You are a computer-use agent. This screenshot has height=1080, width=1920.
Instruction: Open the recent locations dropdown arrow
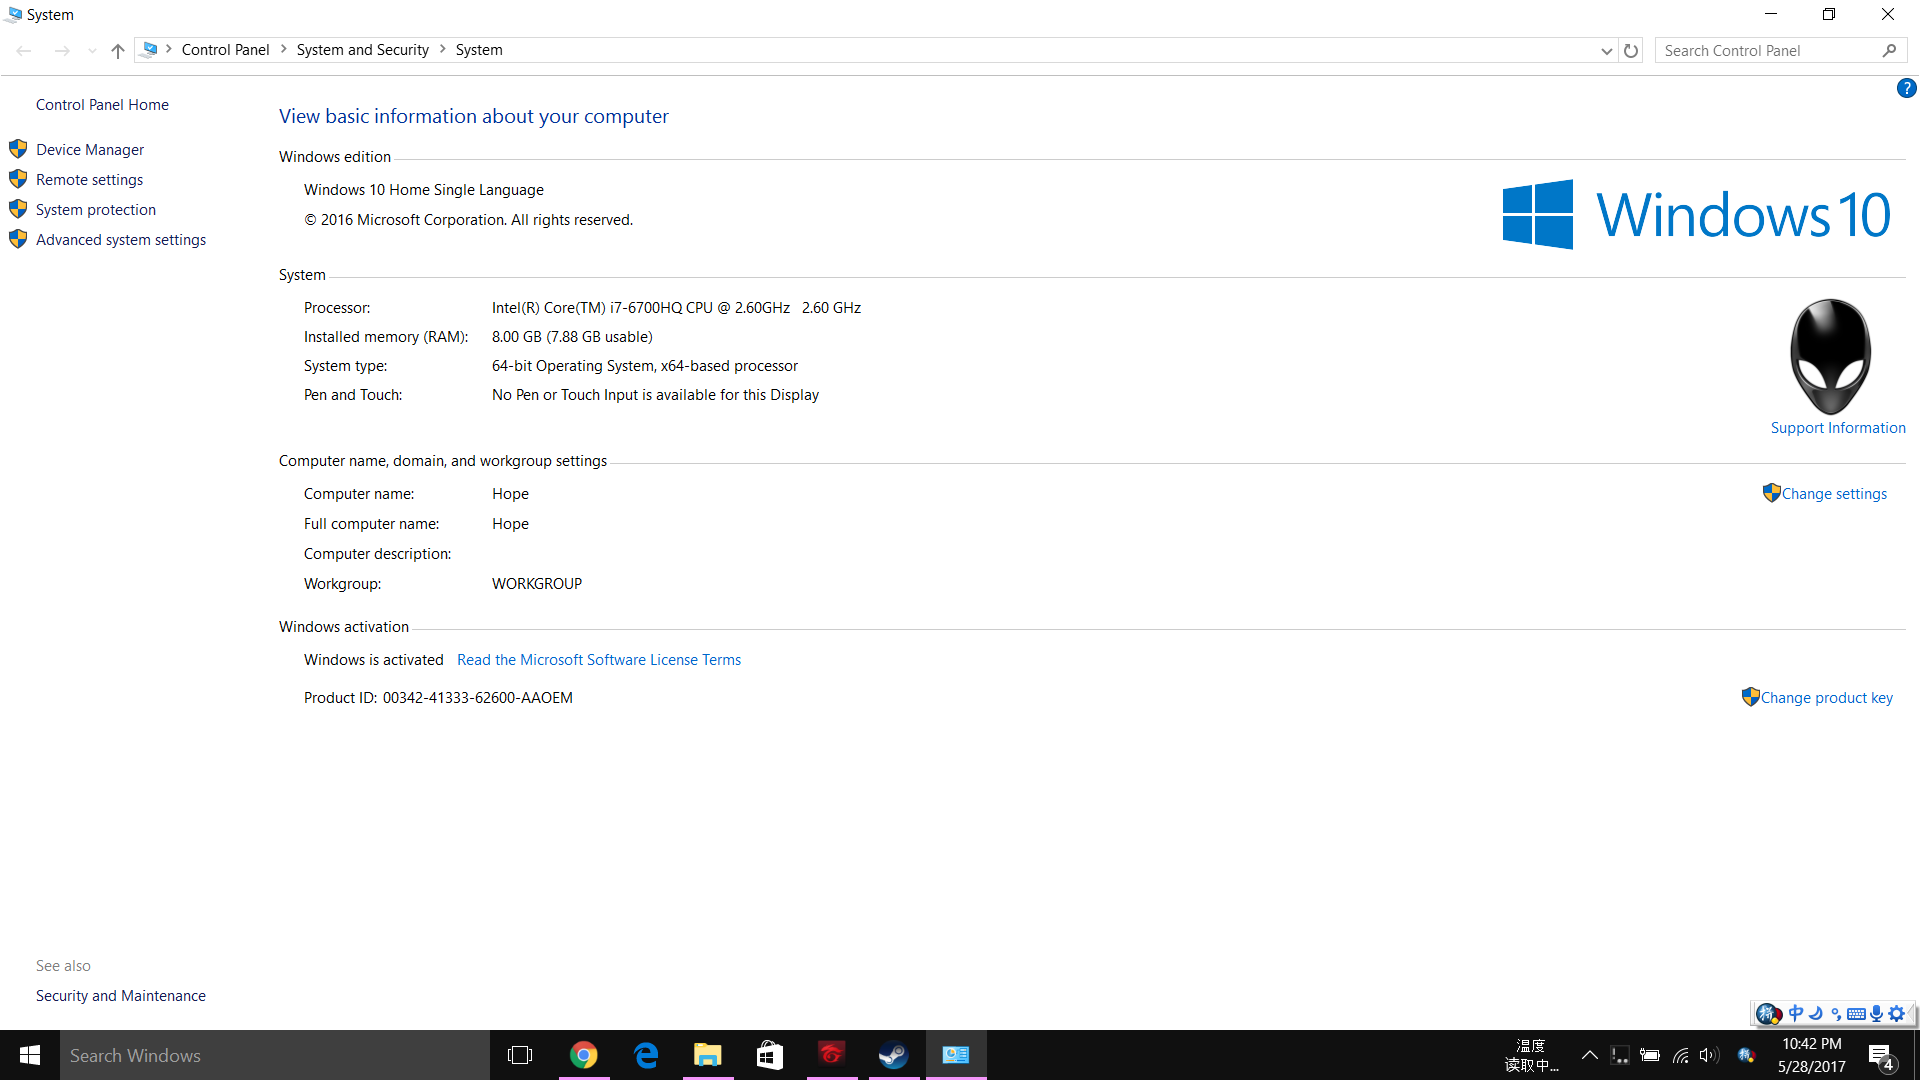[92, 50]
